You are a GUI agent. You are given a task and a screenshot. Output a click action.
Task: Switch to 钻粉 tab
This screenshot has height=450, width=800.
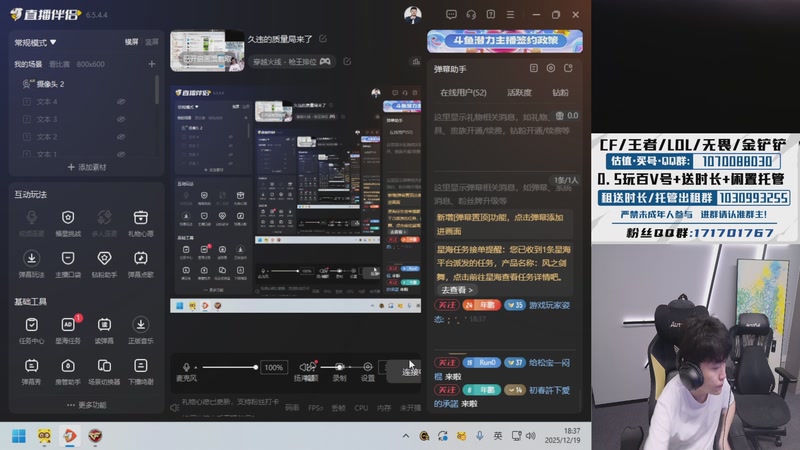pos(560,92)
